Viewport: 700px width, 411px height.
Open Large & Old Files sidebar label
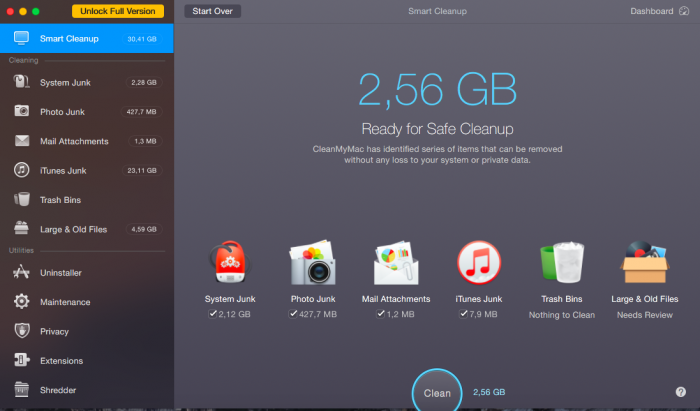pos(73,229)
